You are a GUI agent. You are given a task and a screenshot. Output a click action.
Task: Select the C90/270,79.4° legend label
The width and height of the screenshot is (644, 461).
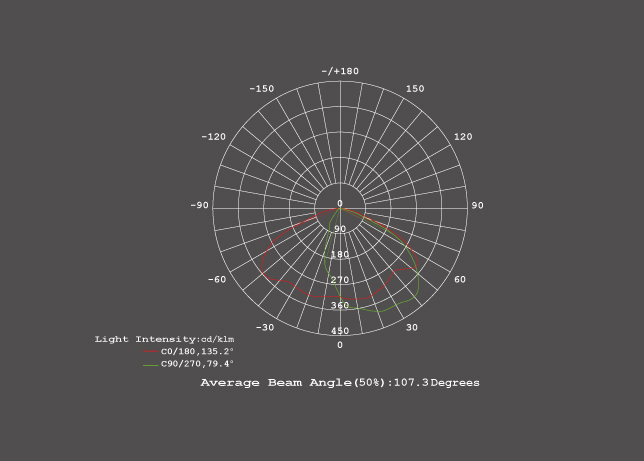[197, 365]
